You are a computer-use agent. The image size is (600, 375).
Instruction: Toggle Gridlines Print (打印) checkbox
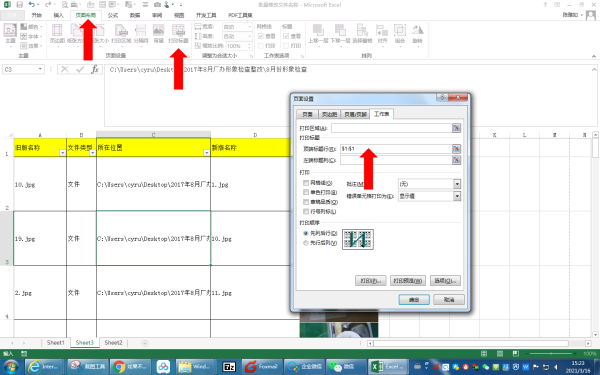click(x=261, y=46)
